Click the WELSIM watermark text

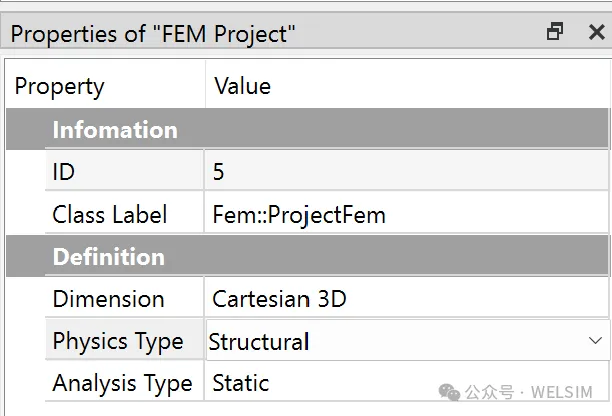click(562, 392)
